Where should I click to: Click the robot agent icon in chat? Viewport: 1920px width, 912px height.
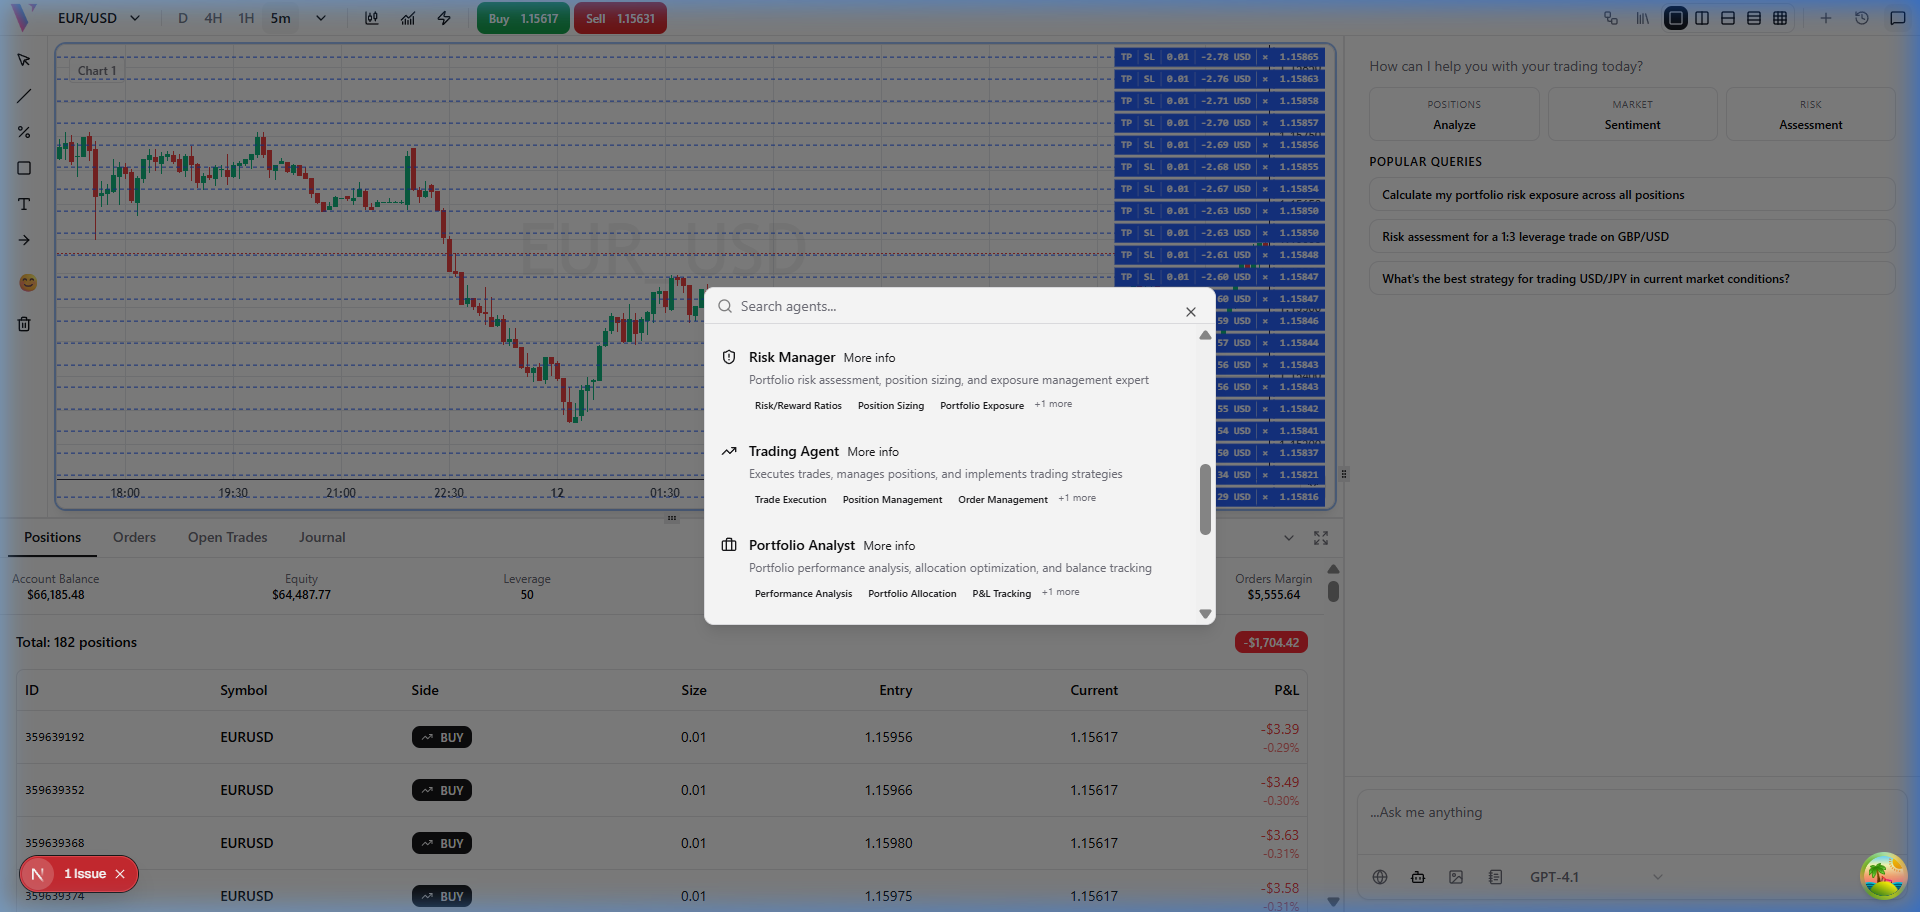[x=1418, y=877]
